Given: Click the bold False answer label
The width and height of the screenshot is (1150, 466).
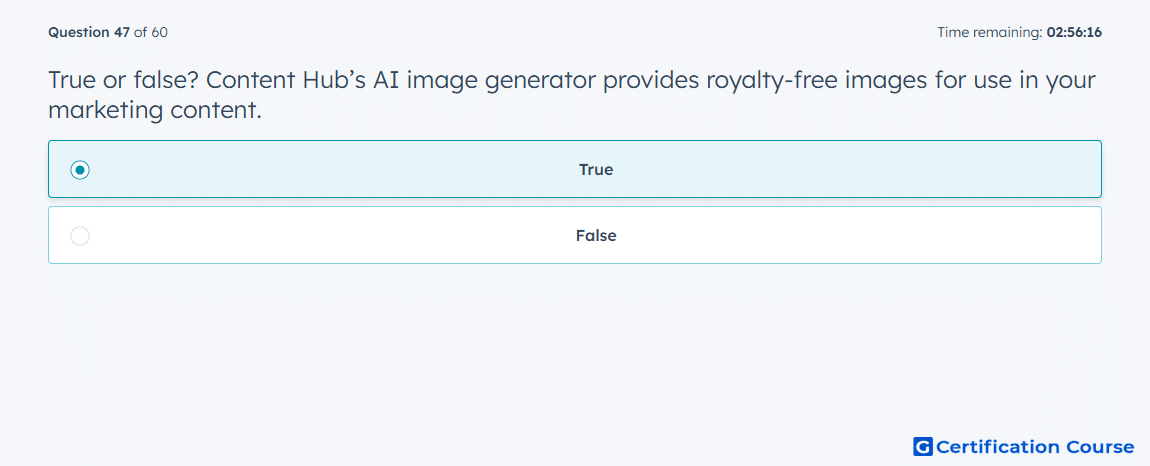Looking at the screenshot, I should [596, 236].
